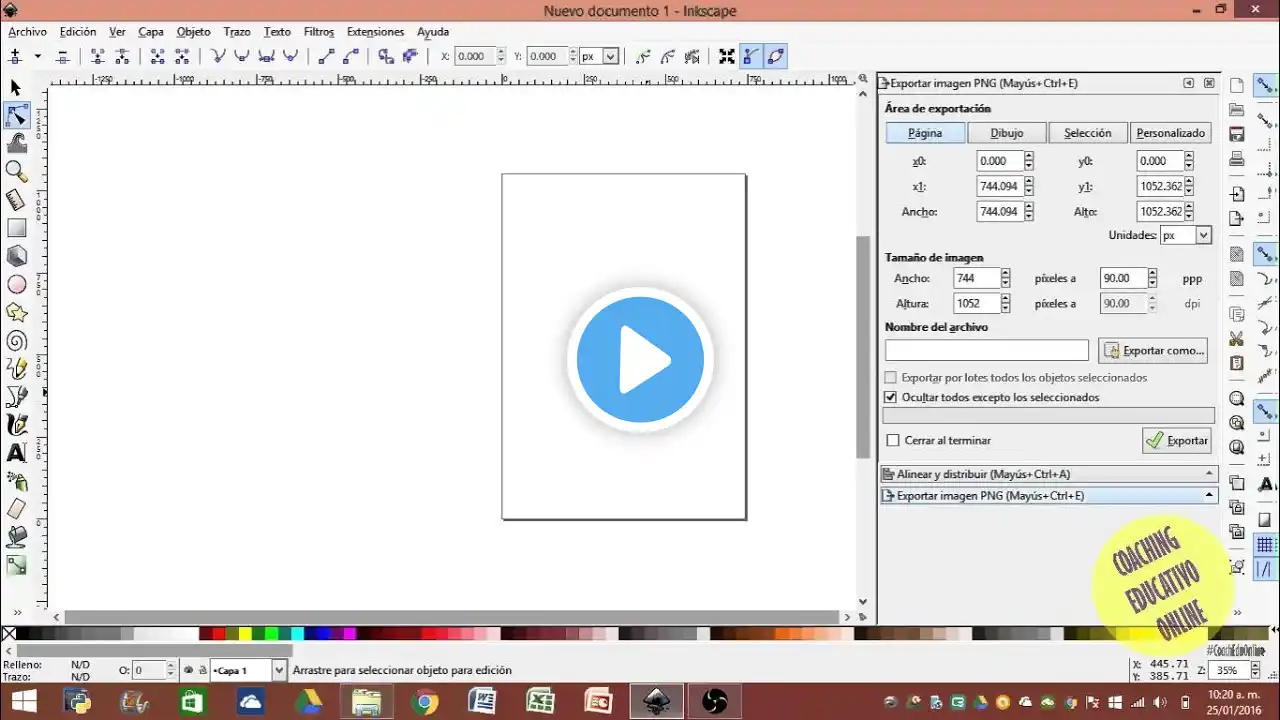Screen dimensions: 1280x720
Task: Enable Cerrar al terminar checkbox
Action: (x=893, y=441)
